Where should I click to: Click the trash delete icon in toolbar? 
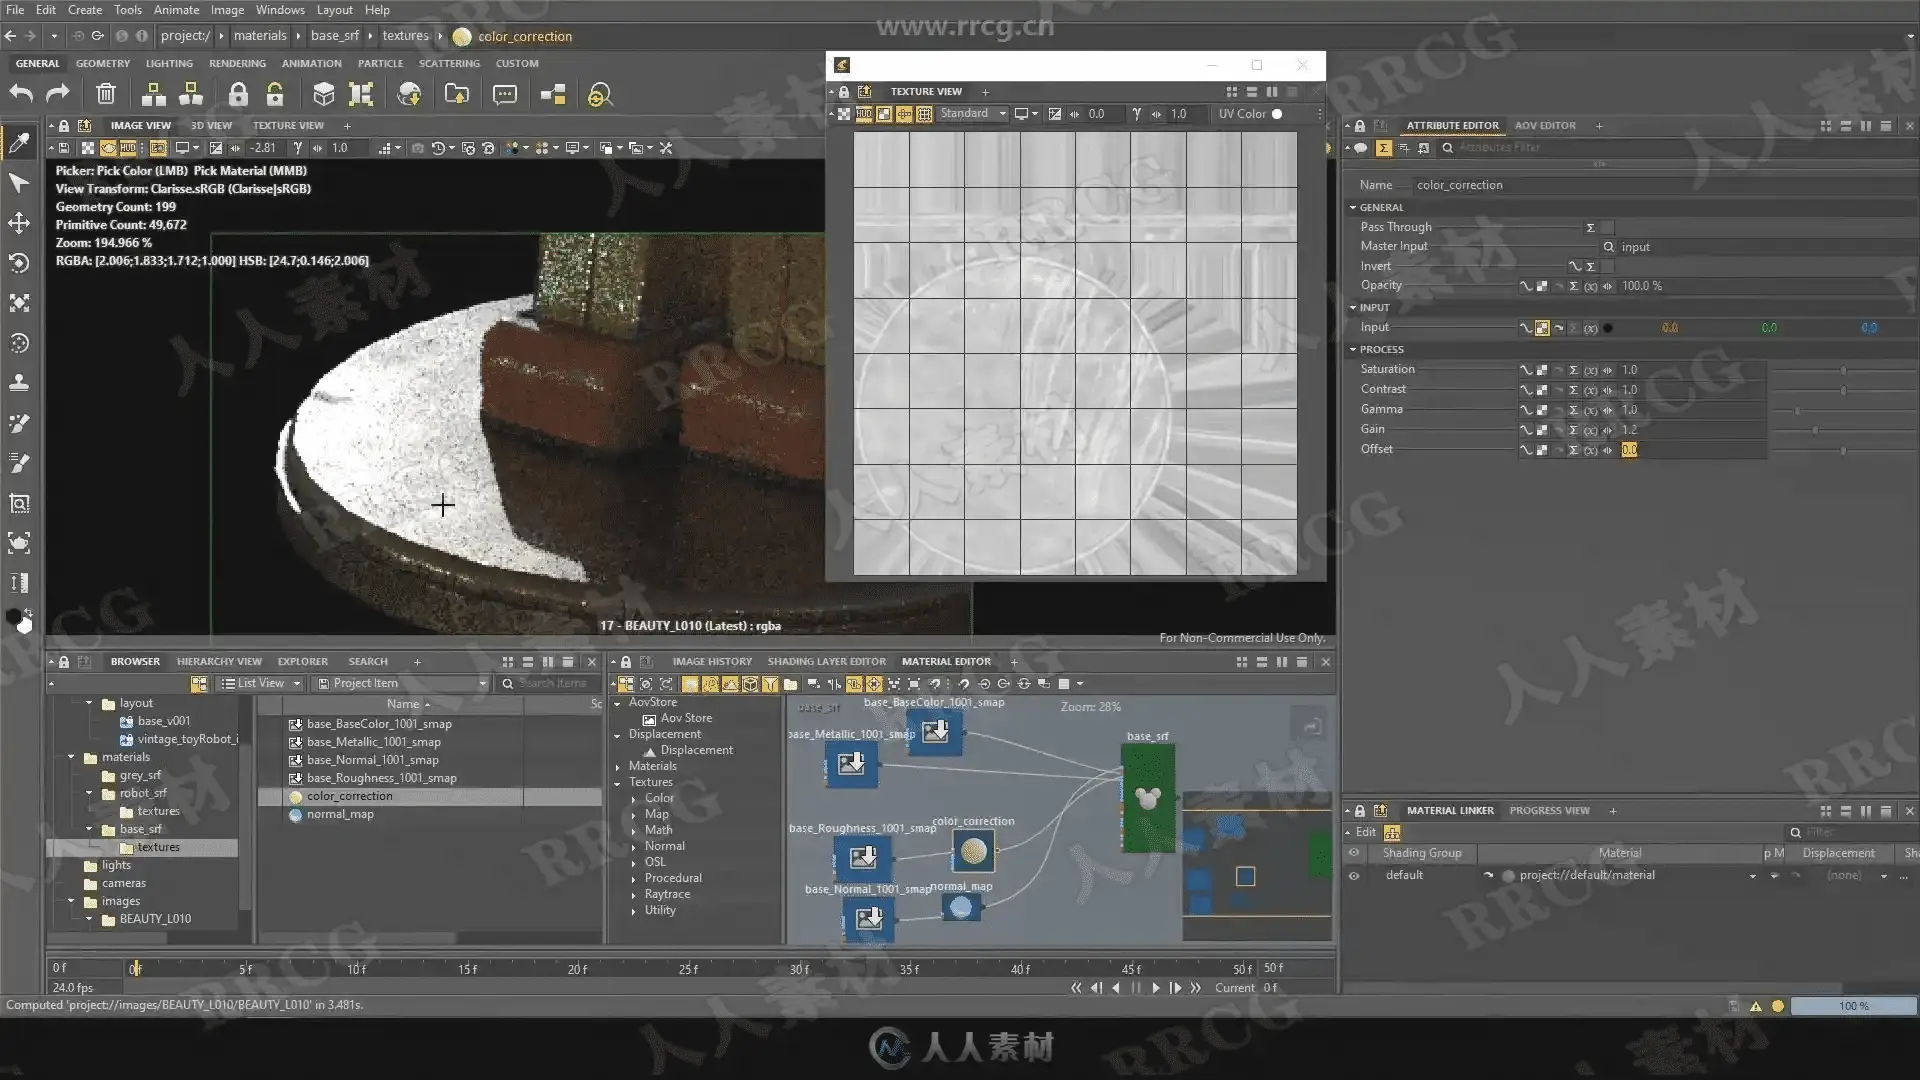coord(106,94)
